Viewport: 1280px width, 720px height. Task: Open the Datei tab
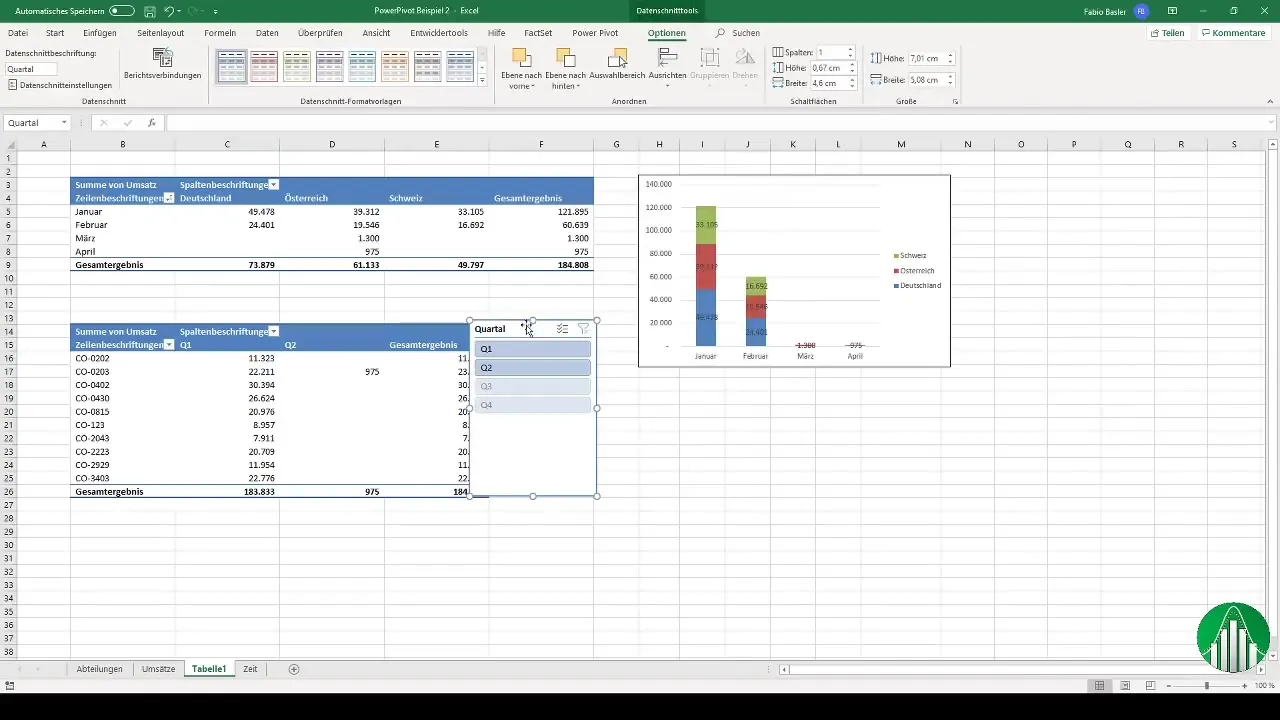coord(18,33)
